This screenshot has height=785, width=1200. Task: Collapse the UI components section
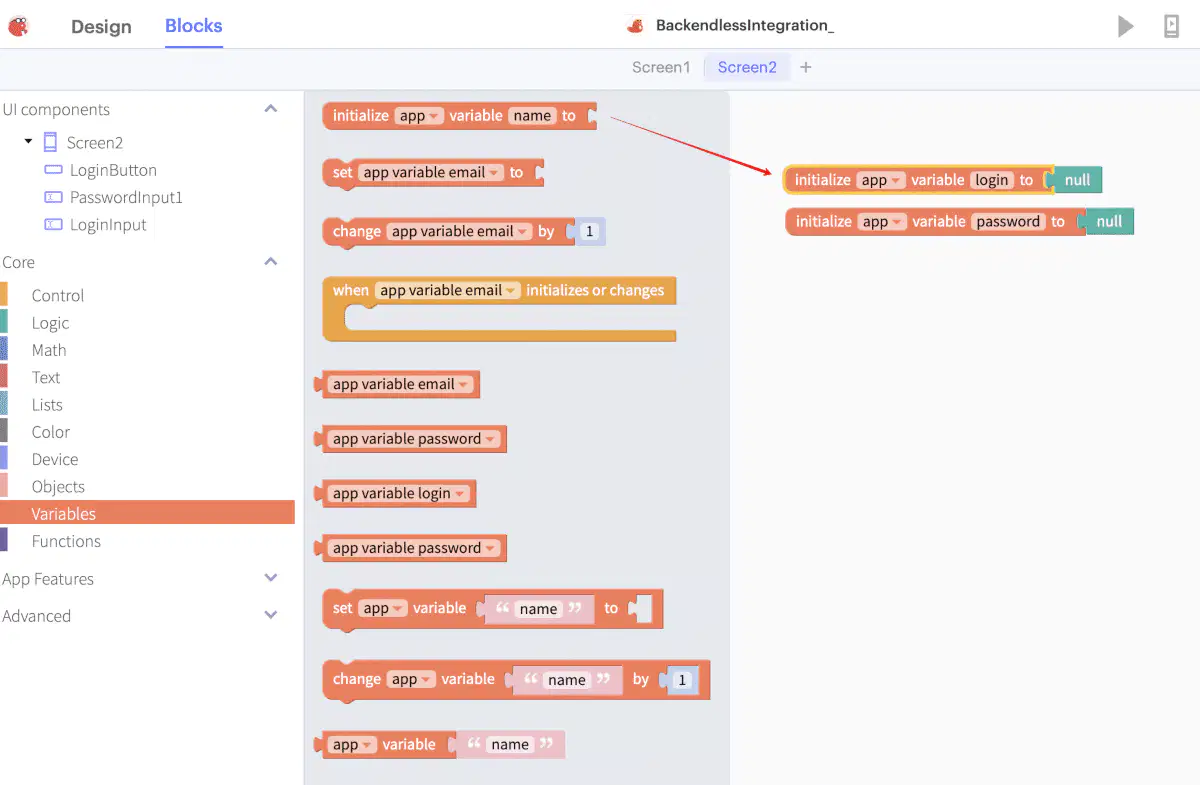click(x=270, y=109)
